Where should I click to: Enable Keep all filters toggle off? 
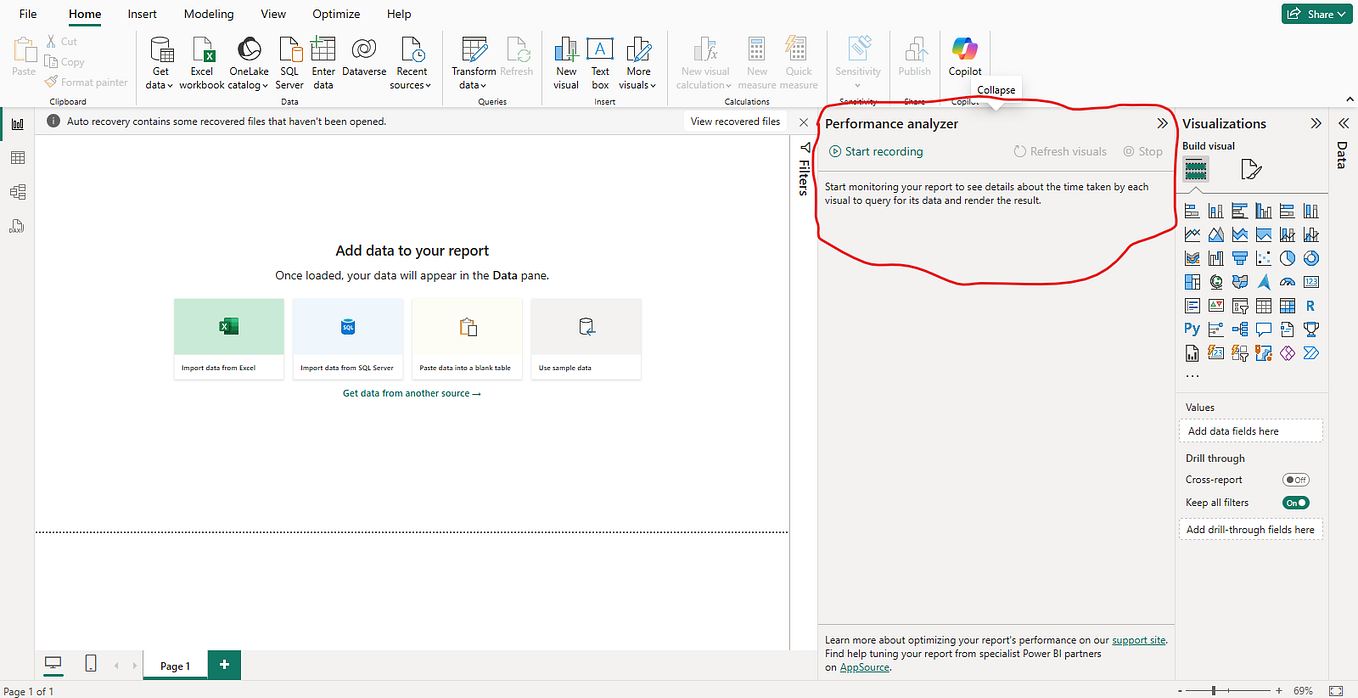[x=1295, y=502]
